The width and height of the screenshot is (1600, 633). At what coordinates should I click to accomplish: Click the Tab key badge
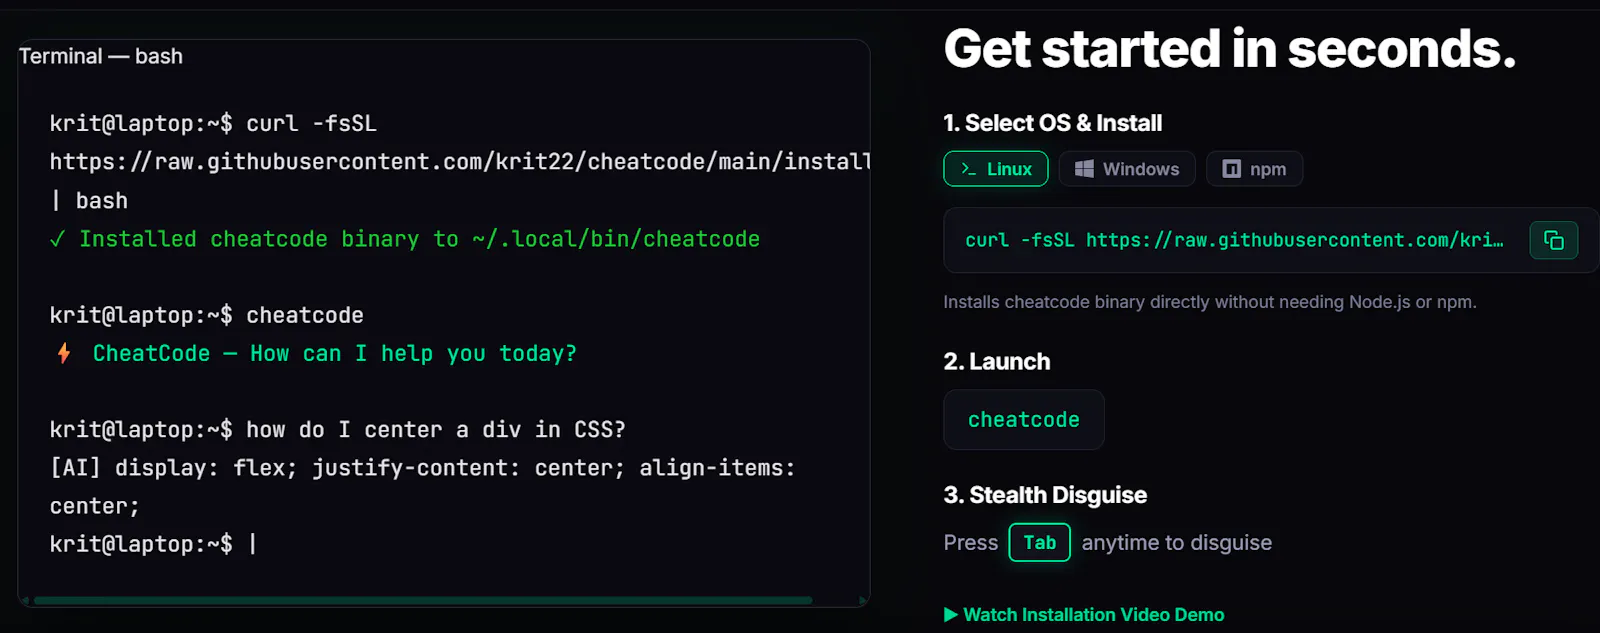click(x=1039, y=542)
